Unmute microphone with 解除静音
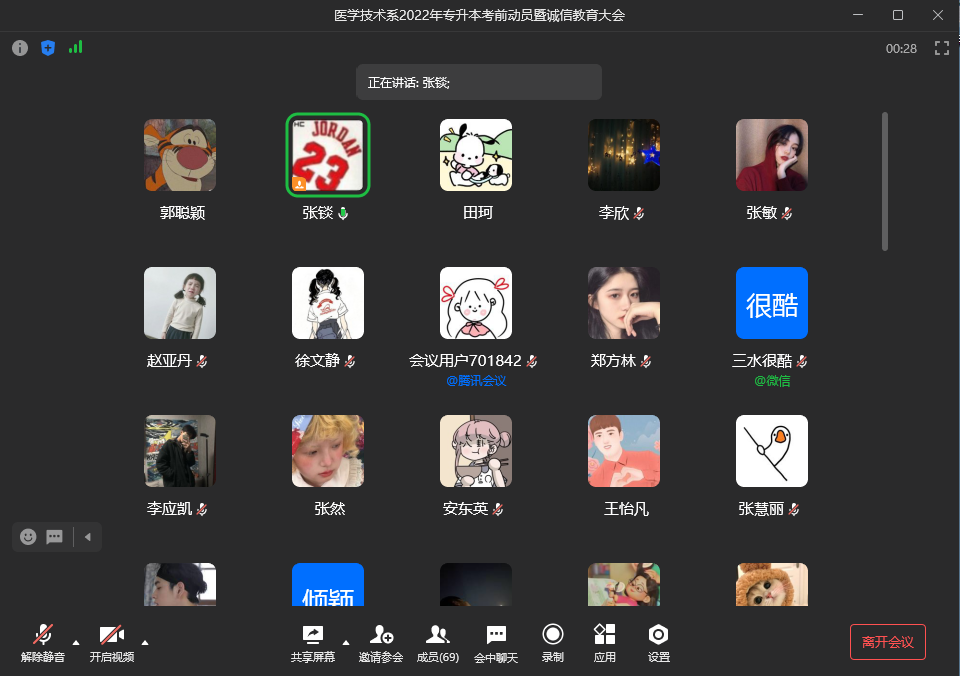960x676 pixels. 43,642
